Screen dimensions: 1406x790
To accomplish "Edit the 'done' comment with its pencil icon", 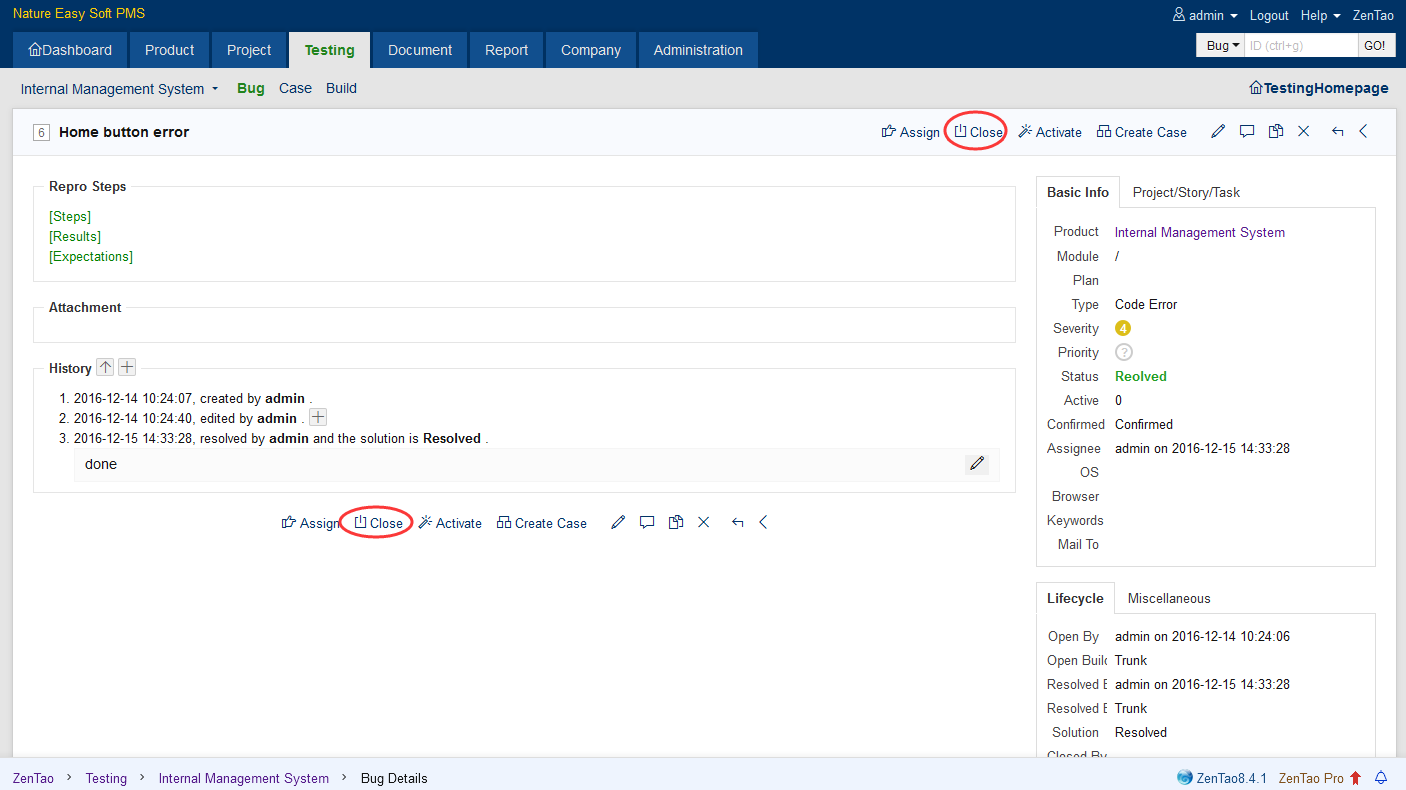I will 977,464.
